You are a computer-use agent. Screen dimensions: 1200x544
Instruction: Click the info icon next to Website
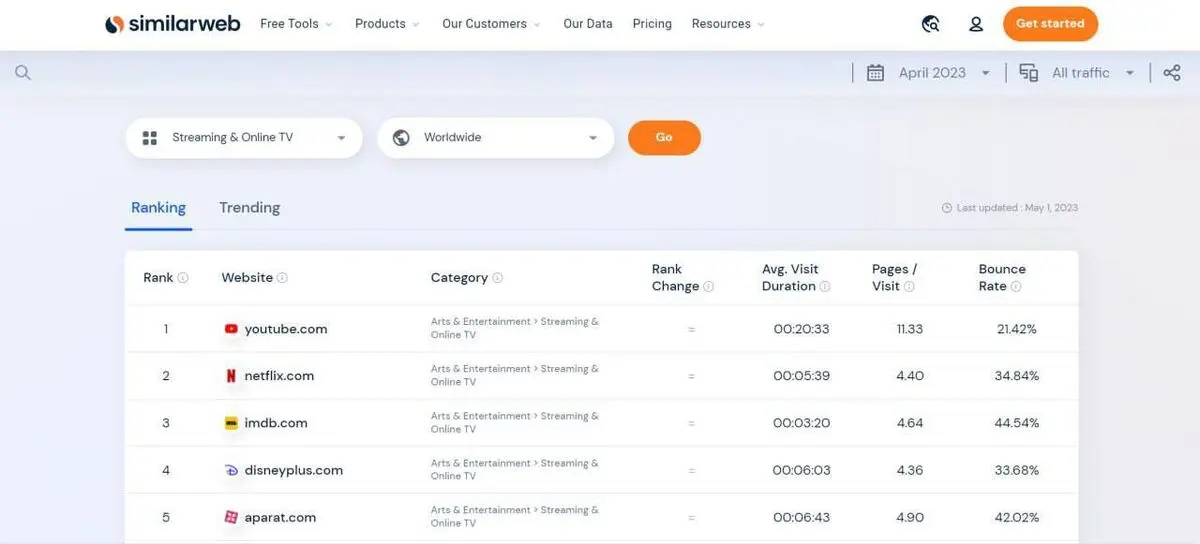click(282, 278)
